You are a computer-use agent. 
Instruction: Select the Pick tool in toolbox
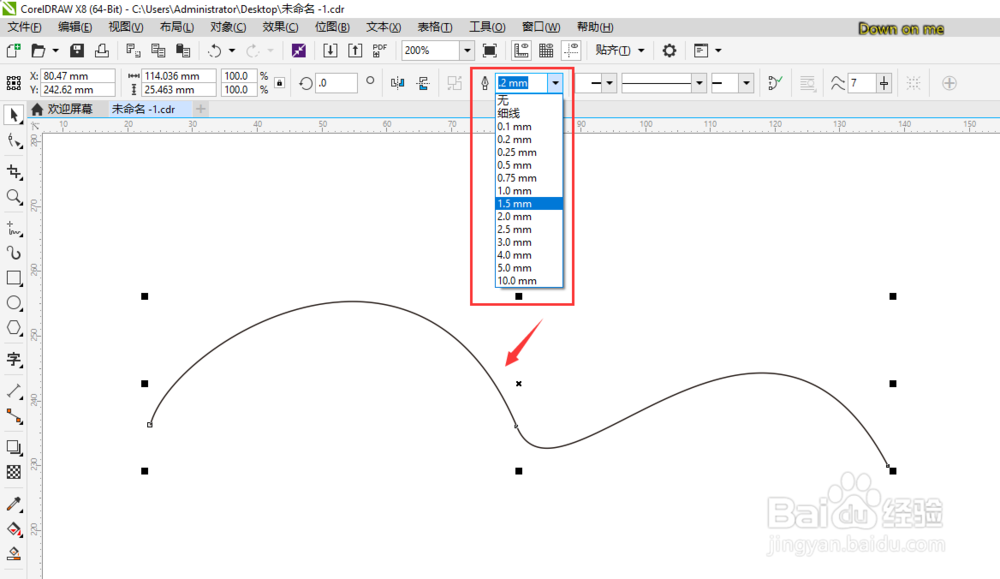(13, 115)
